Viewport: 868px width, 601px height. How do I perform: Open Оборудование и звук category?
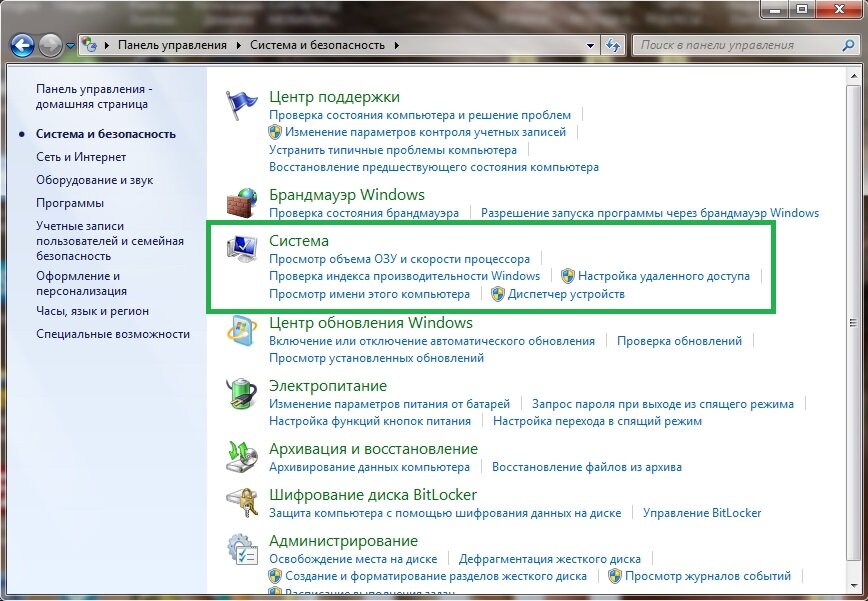pyautogui.click(x=94, y=180)
